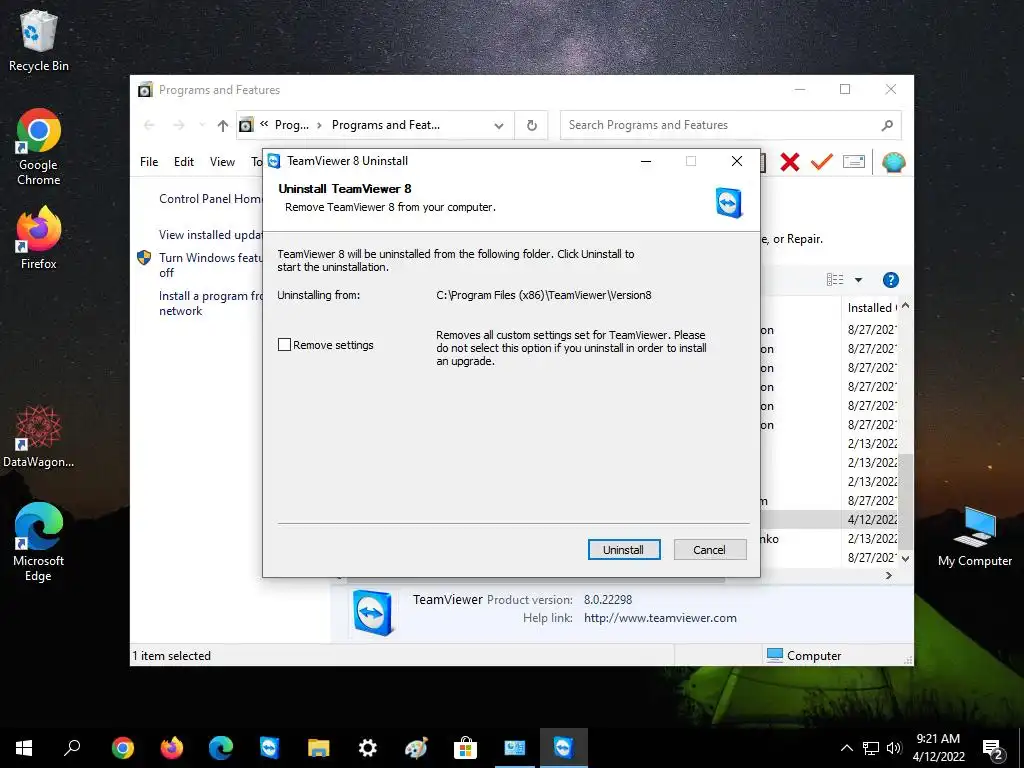This screenshot has height=768, width=1024.
Task: Expand the address bar path chevrons
Action: (x=264, y=124)
